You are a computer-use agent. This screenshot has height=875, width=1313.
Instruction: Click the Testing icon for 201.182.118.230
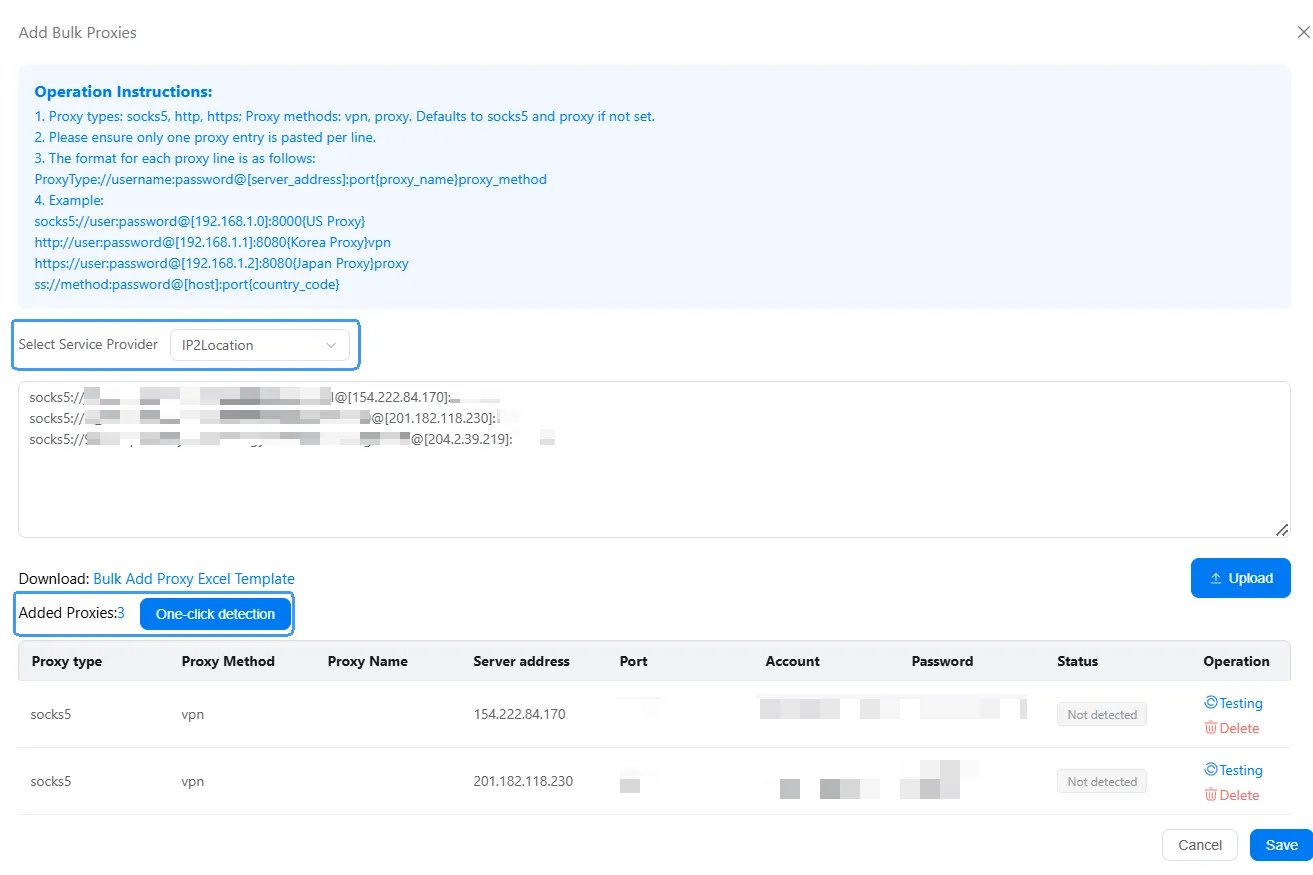1211,770
